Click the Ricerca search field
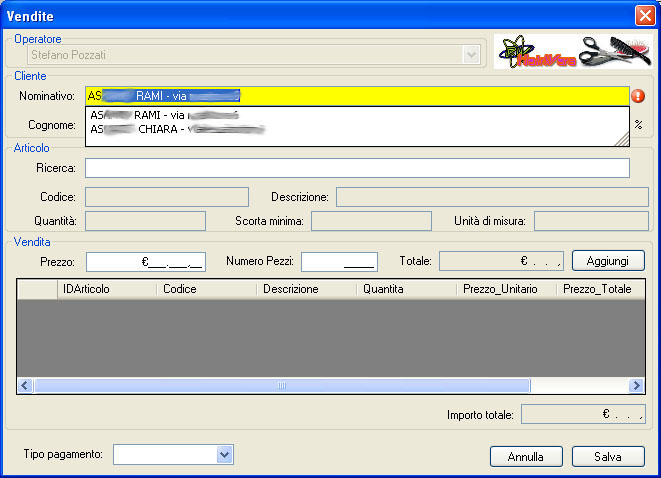 click(357, 168)
